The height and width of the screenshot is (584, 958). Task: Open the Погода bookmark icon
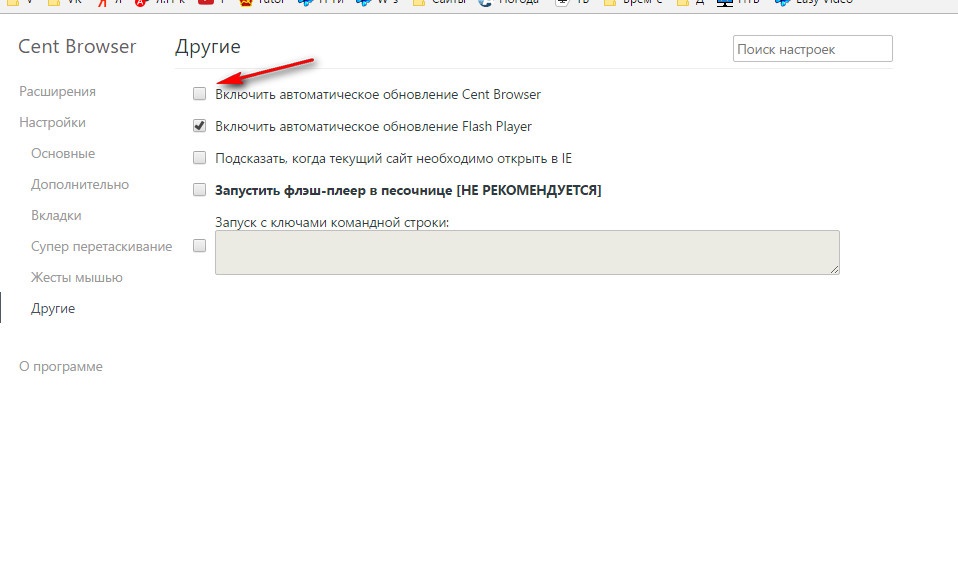[487, 3]
